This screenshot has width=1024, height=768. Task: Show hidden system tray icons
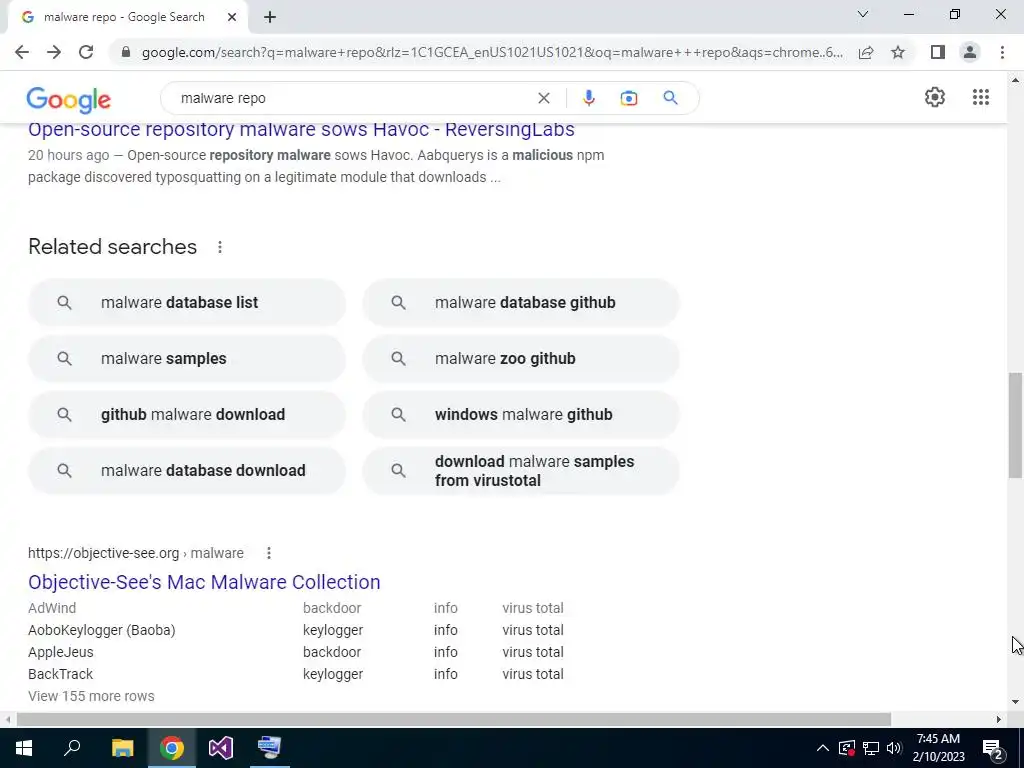tap(823, 748)
